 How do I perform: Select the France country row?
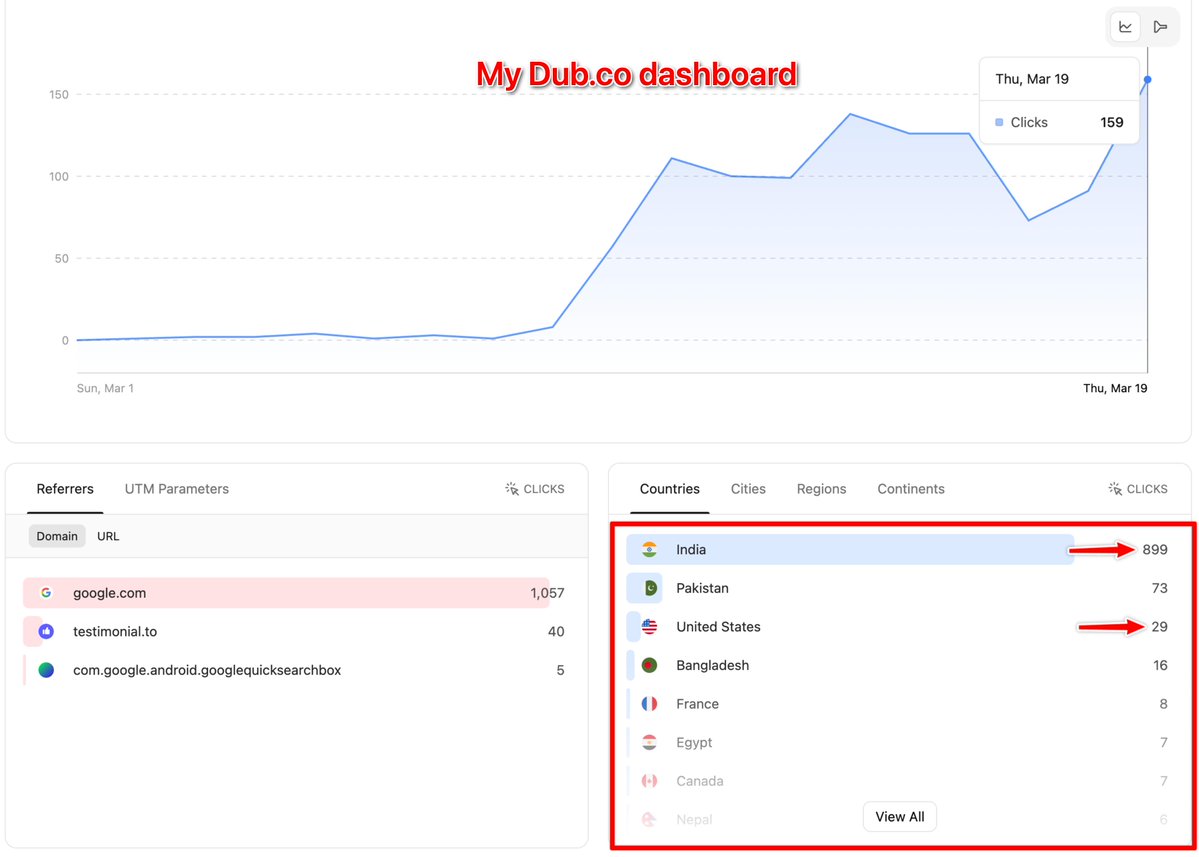tap(898, 703)
